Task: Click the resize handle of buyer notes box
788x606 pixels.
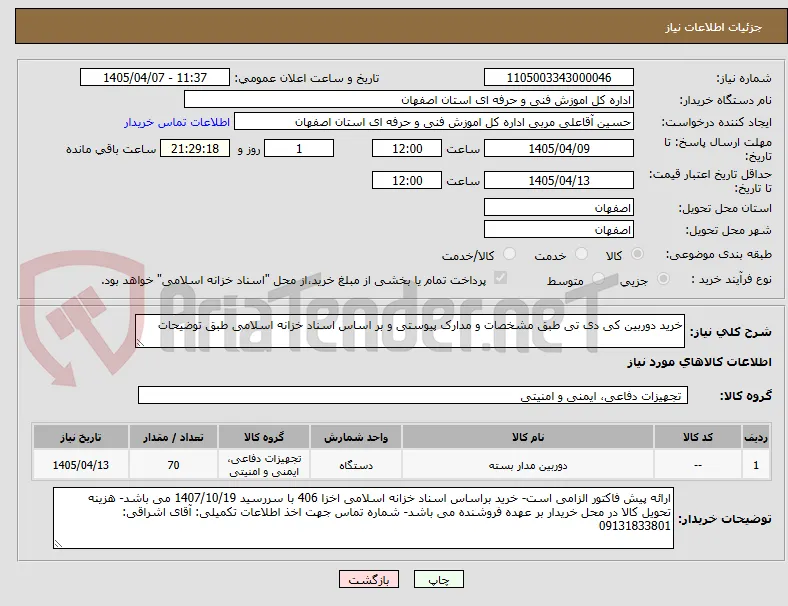Action: 58,543
